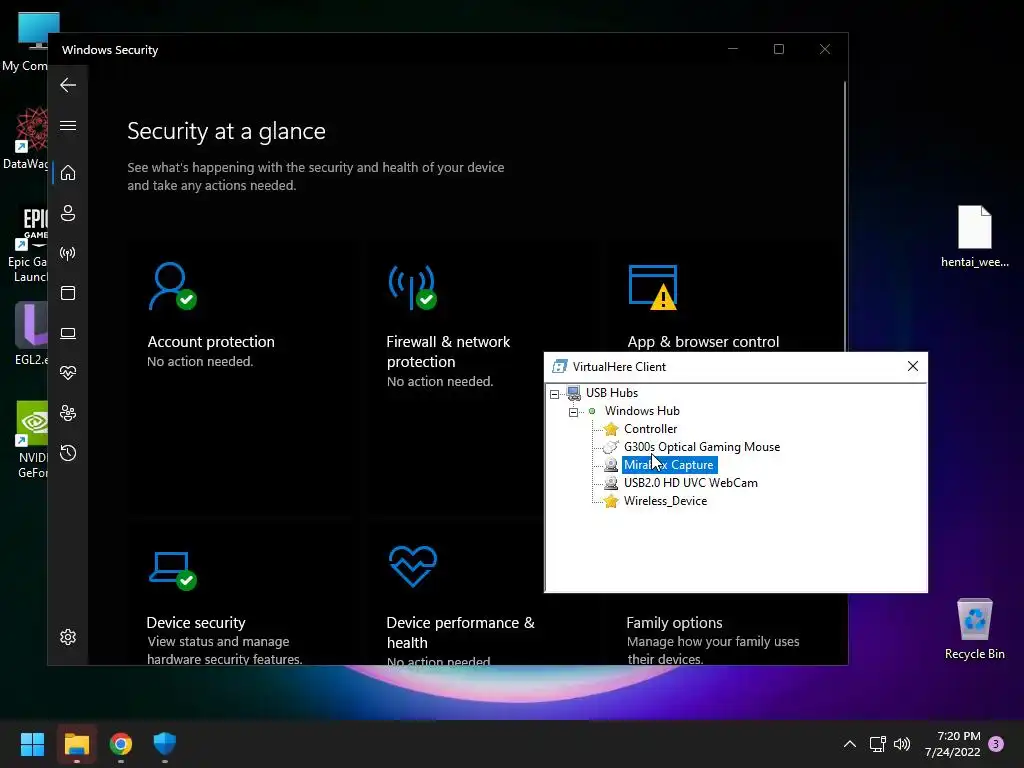Select Wireless_Device in VirtualHere tree

[665, 501]
